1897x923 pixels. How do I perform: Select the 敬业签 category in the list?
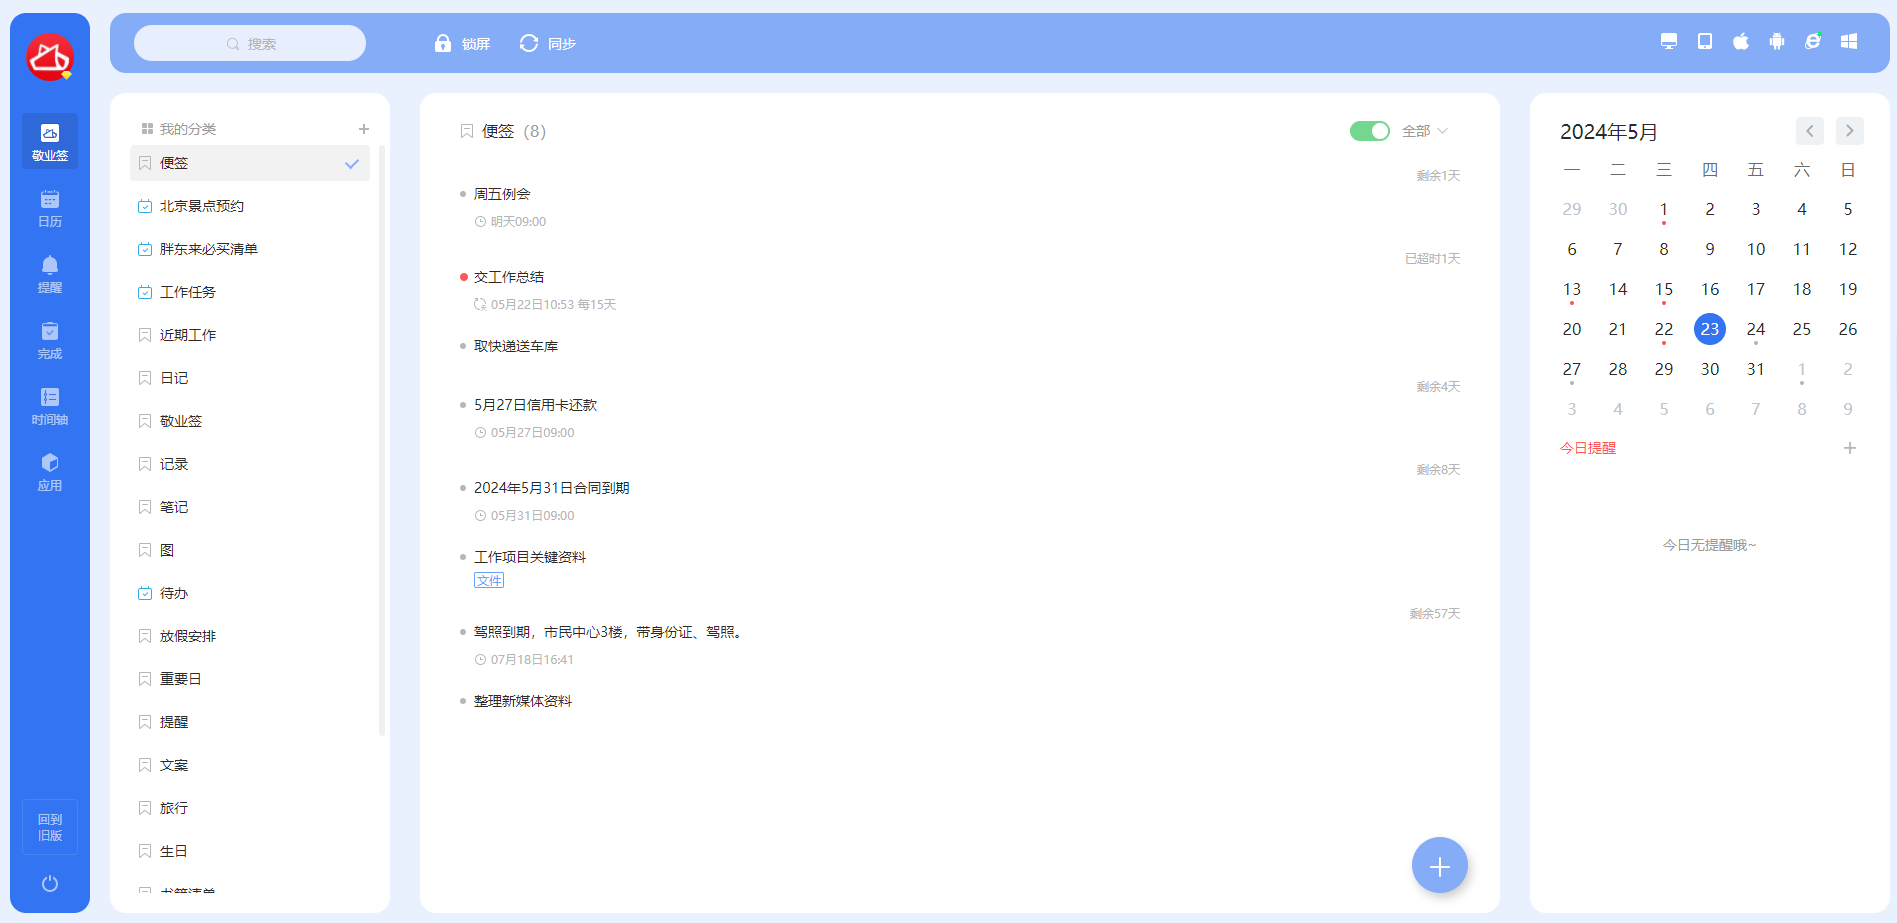(x=250, y=421)
